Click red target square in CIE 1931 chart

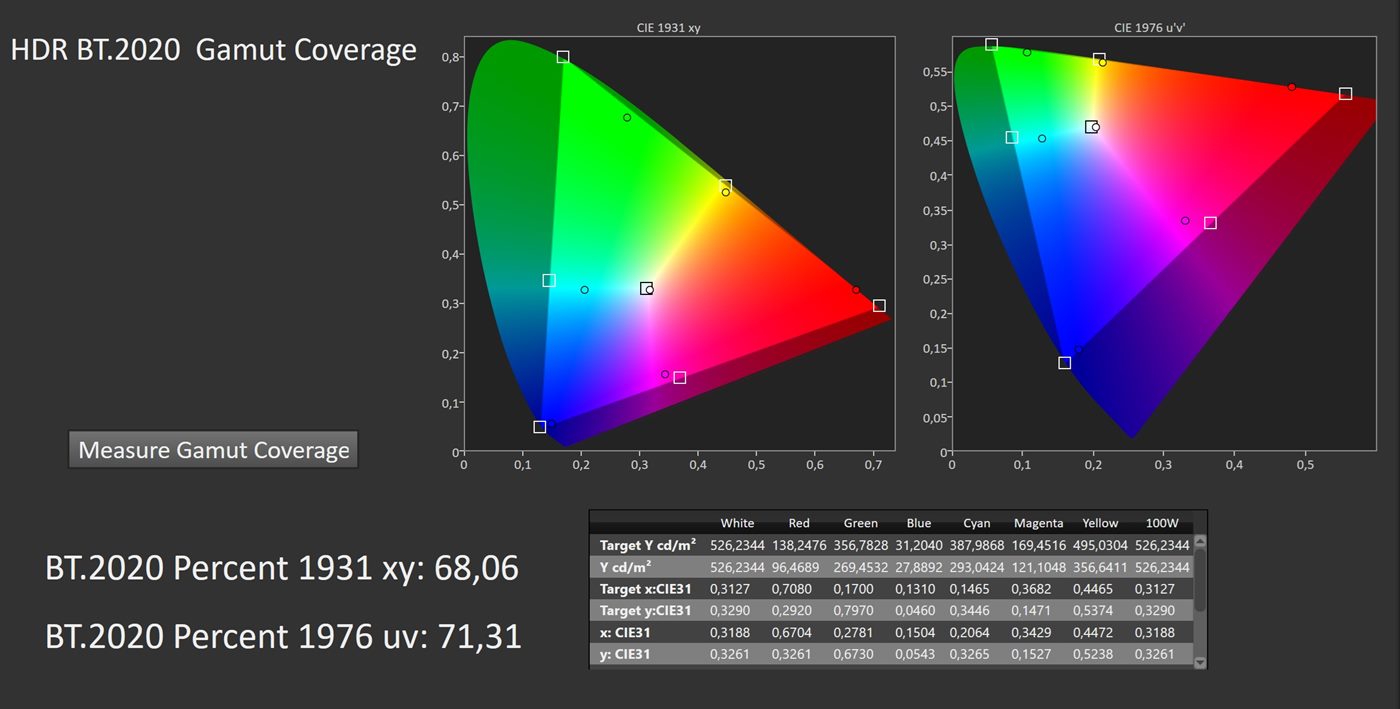(x=879, y=306)
